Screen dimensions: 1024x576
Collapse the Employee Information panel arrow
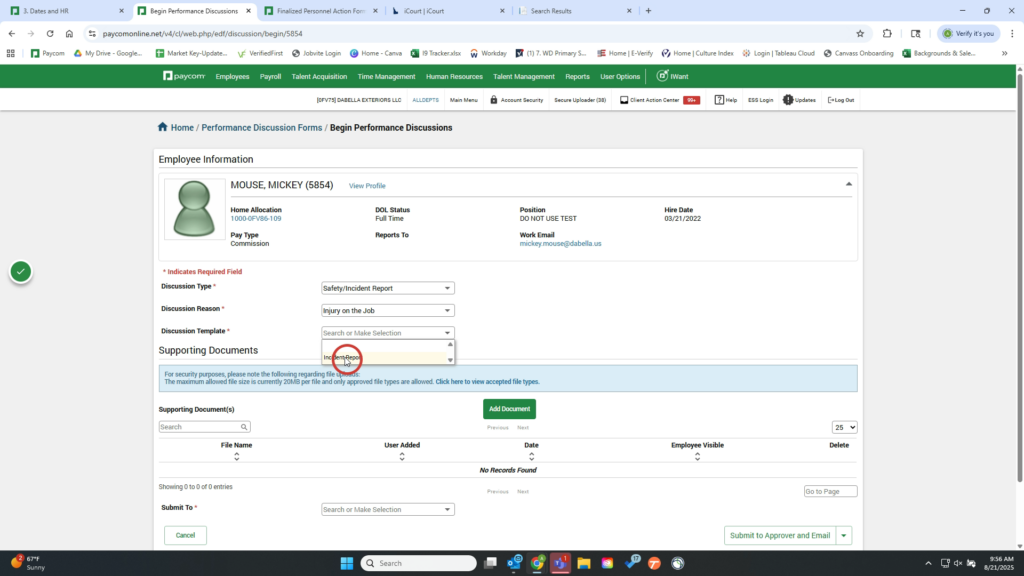849,184
